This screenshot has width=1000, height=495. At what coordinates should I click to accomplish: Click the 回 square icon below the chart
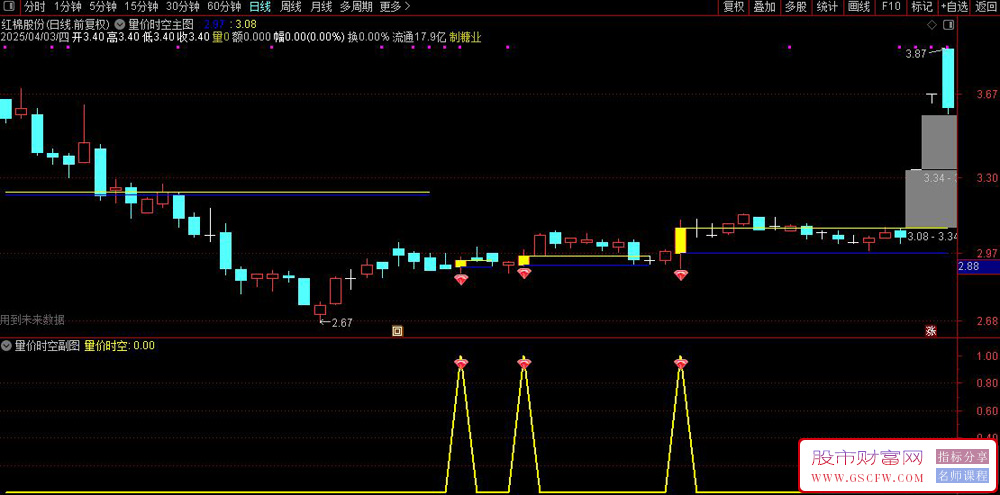click(x=397, y=331)
